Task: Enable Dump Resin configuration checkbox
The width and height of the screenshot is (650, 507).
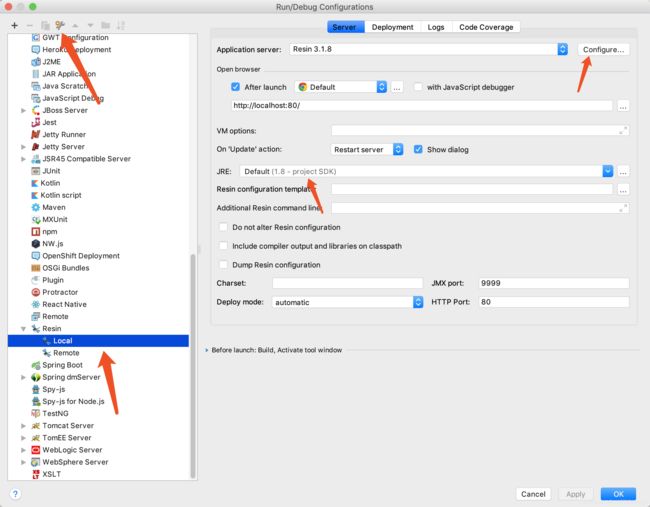Action: pos(223,264)
